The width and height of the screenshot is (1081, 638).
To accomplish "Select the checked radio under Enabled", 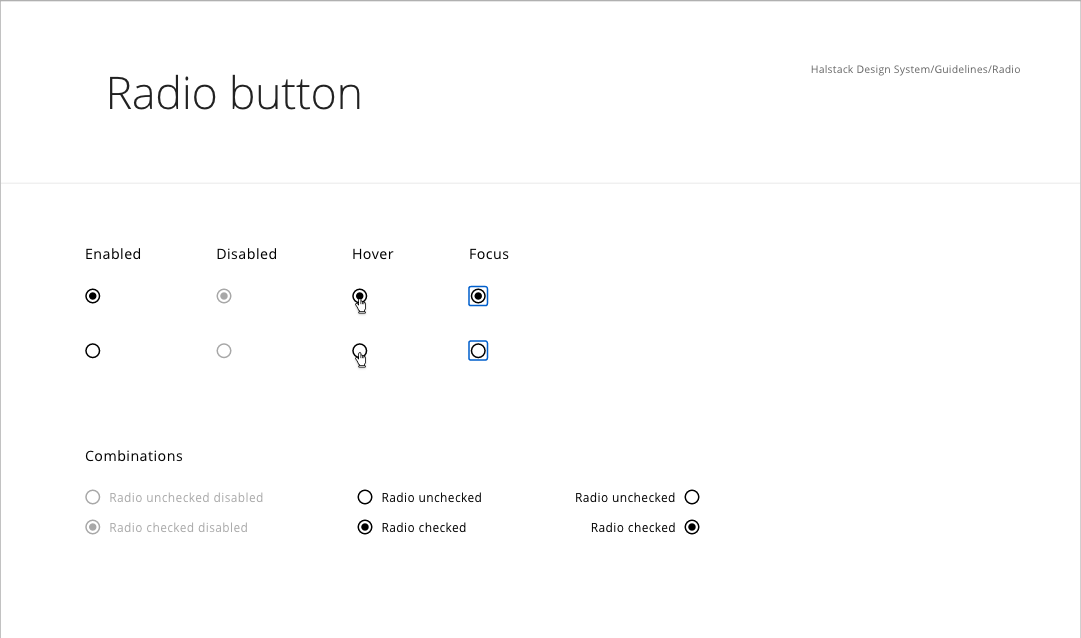I will click(92, 295).
